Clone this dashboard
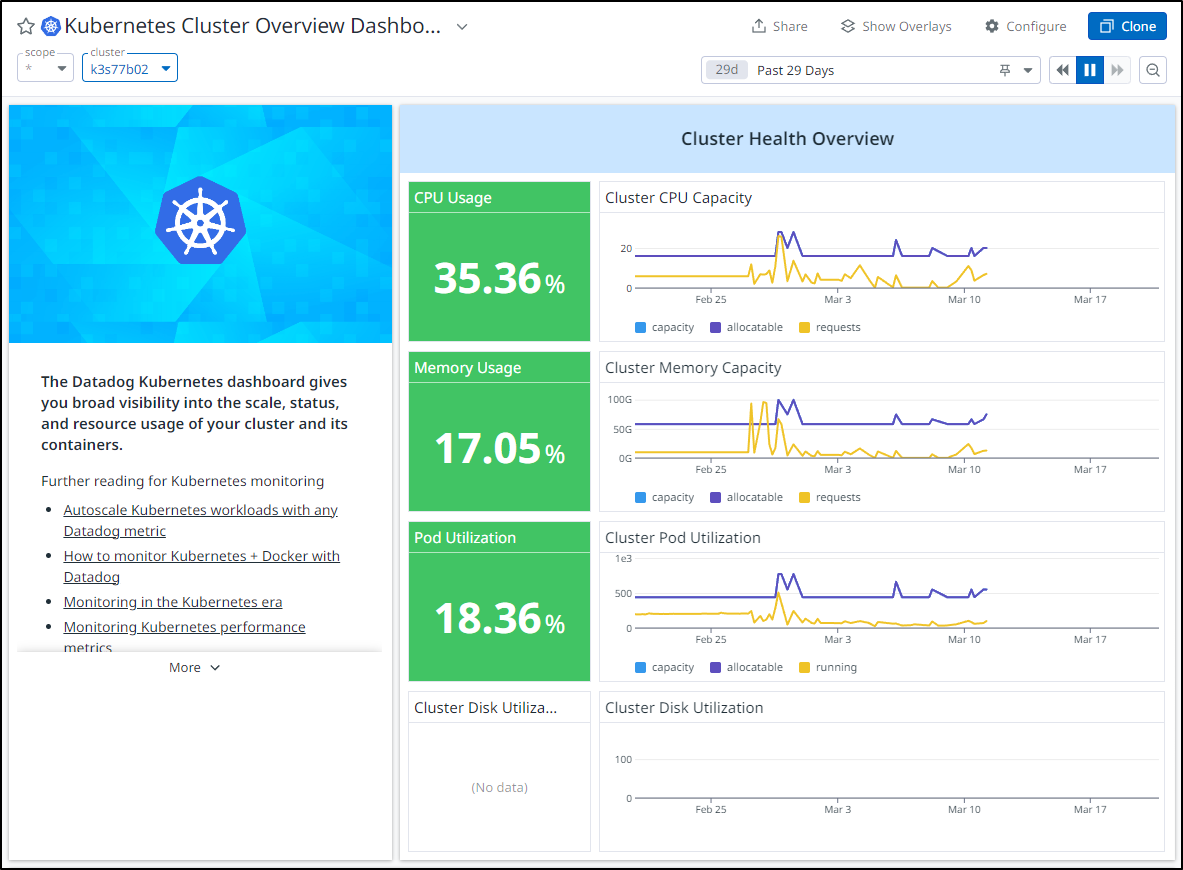 [1127, 26]
